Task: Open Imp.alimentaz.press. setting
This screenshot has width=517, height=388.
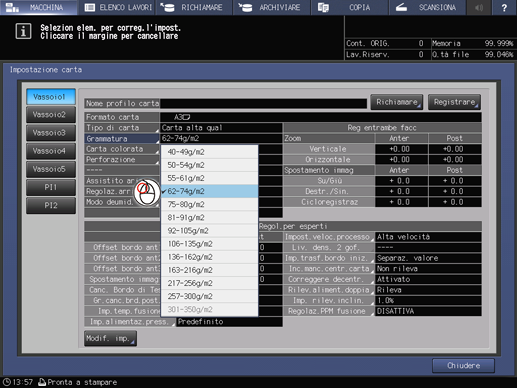Action: pyautogui.click(x=130, y=322)
